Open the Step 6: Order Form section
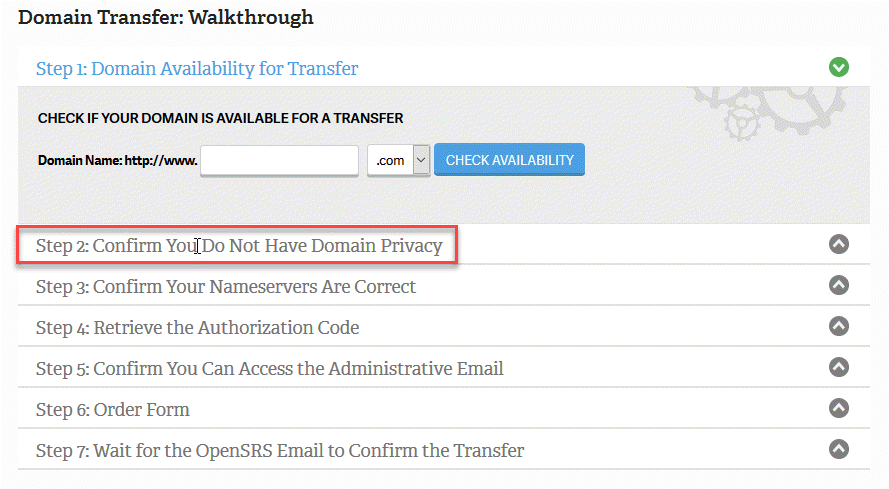 point(112,410)
